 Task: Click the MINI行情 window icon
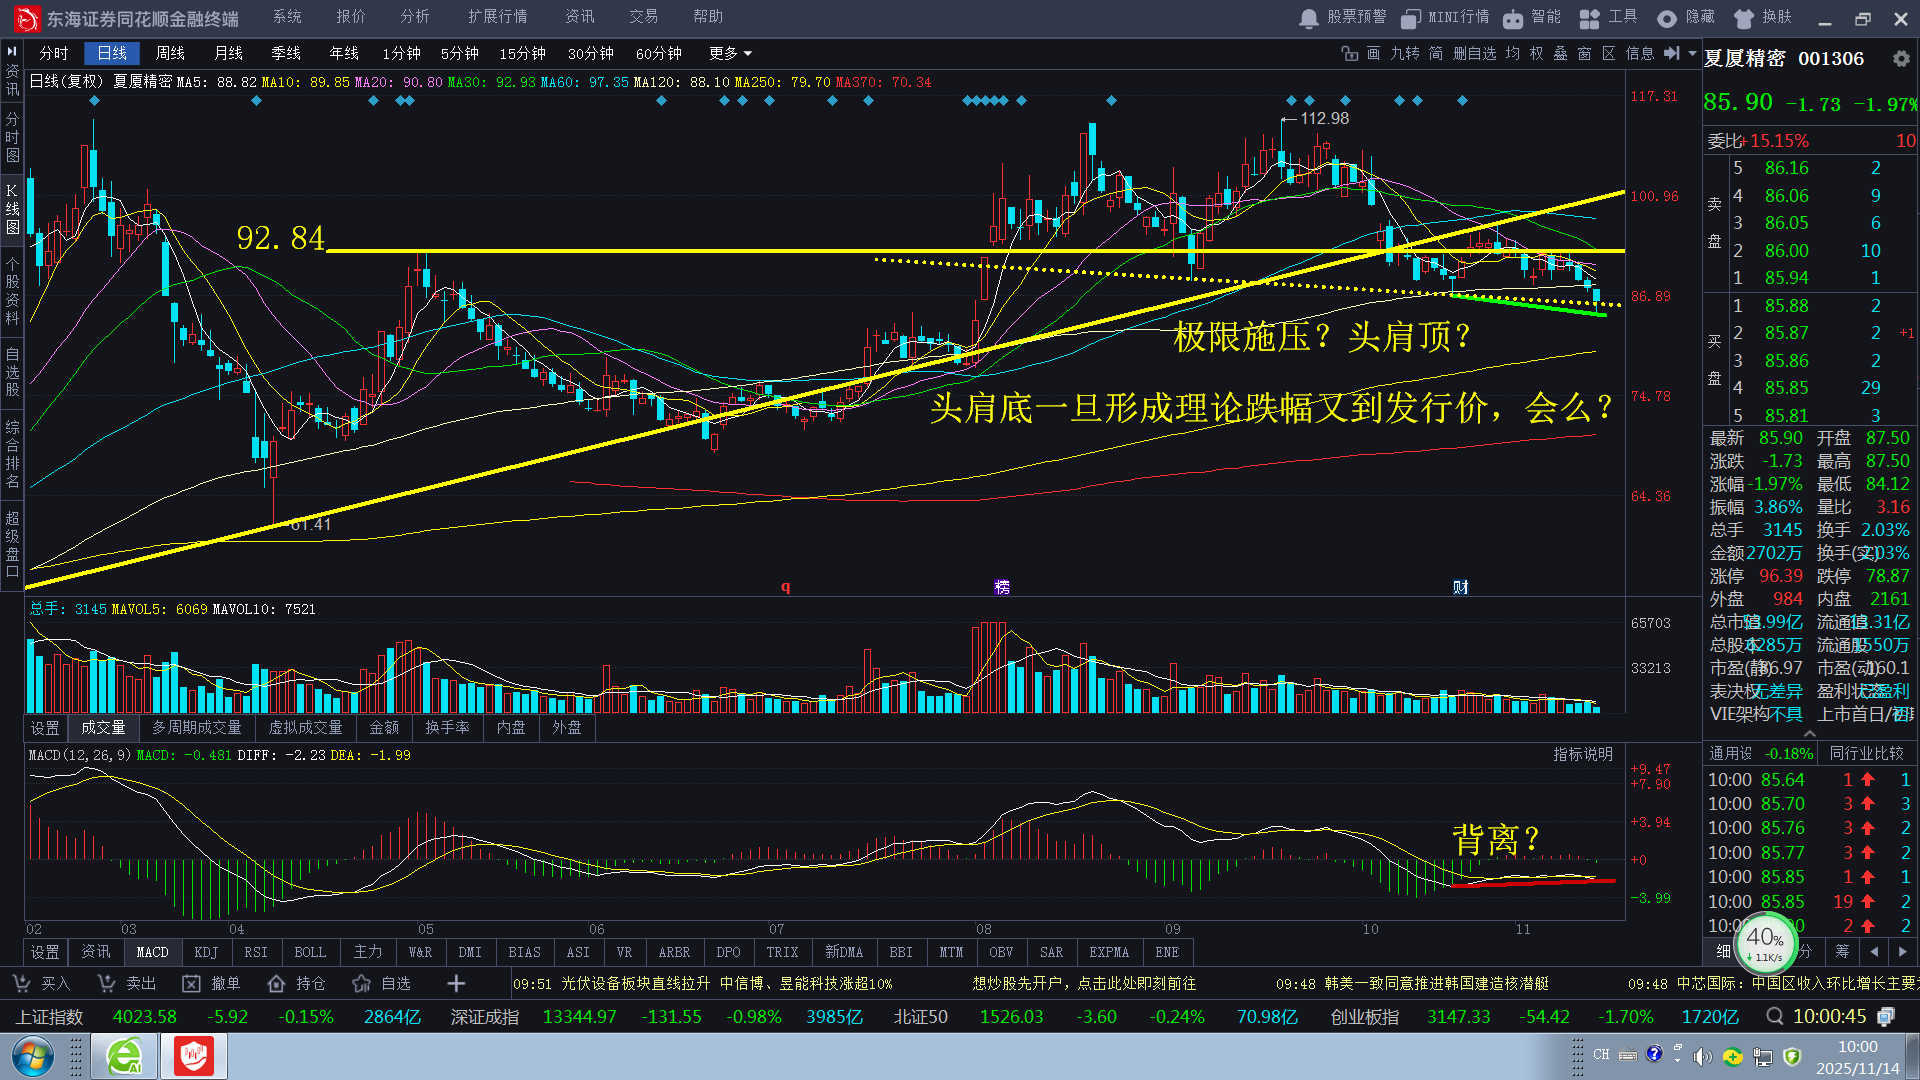pyautogui.click(x=1410, y=18)
